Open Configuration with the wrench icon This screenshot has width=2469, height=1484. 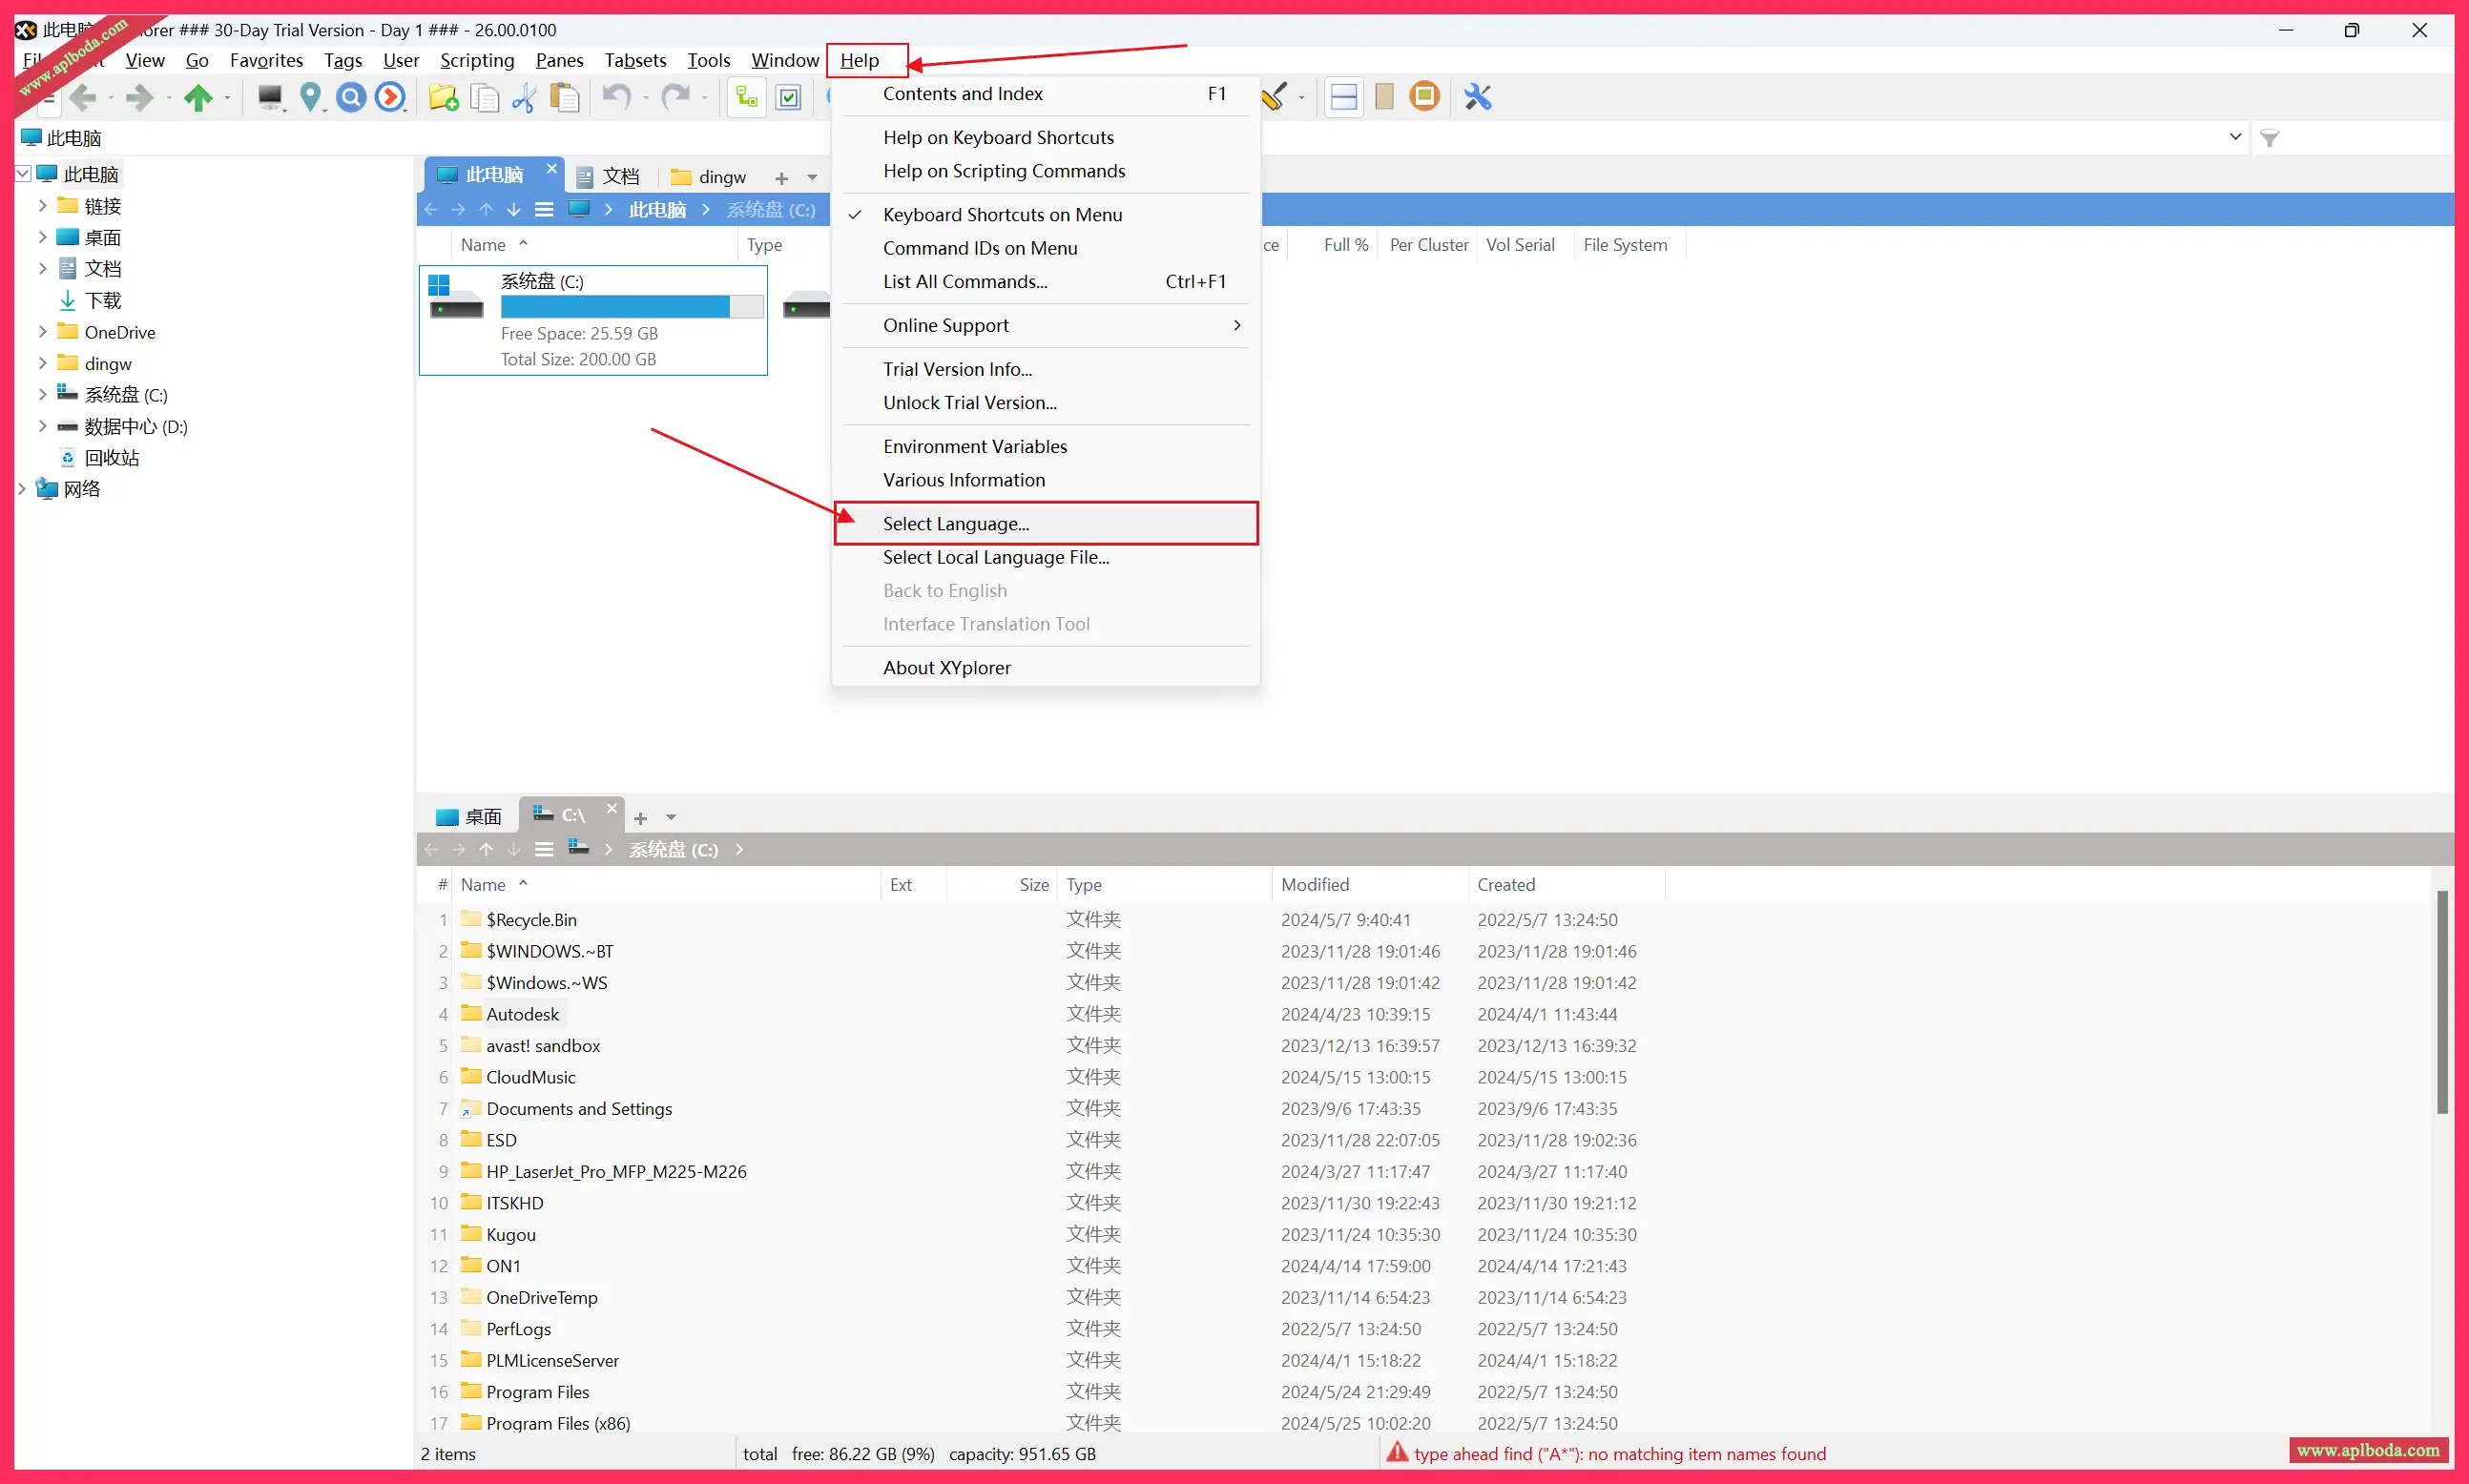[x=1478, y=97]
